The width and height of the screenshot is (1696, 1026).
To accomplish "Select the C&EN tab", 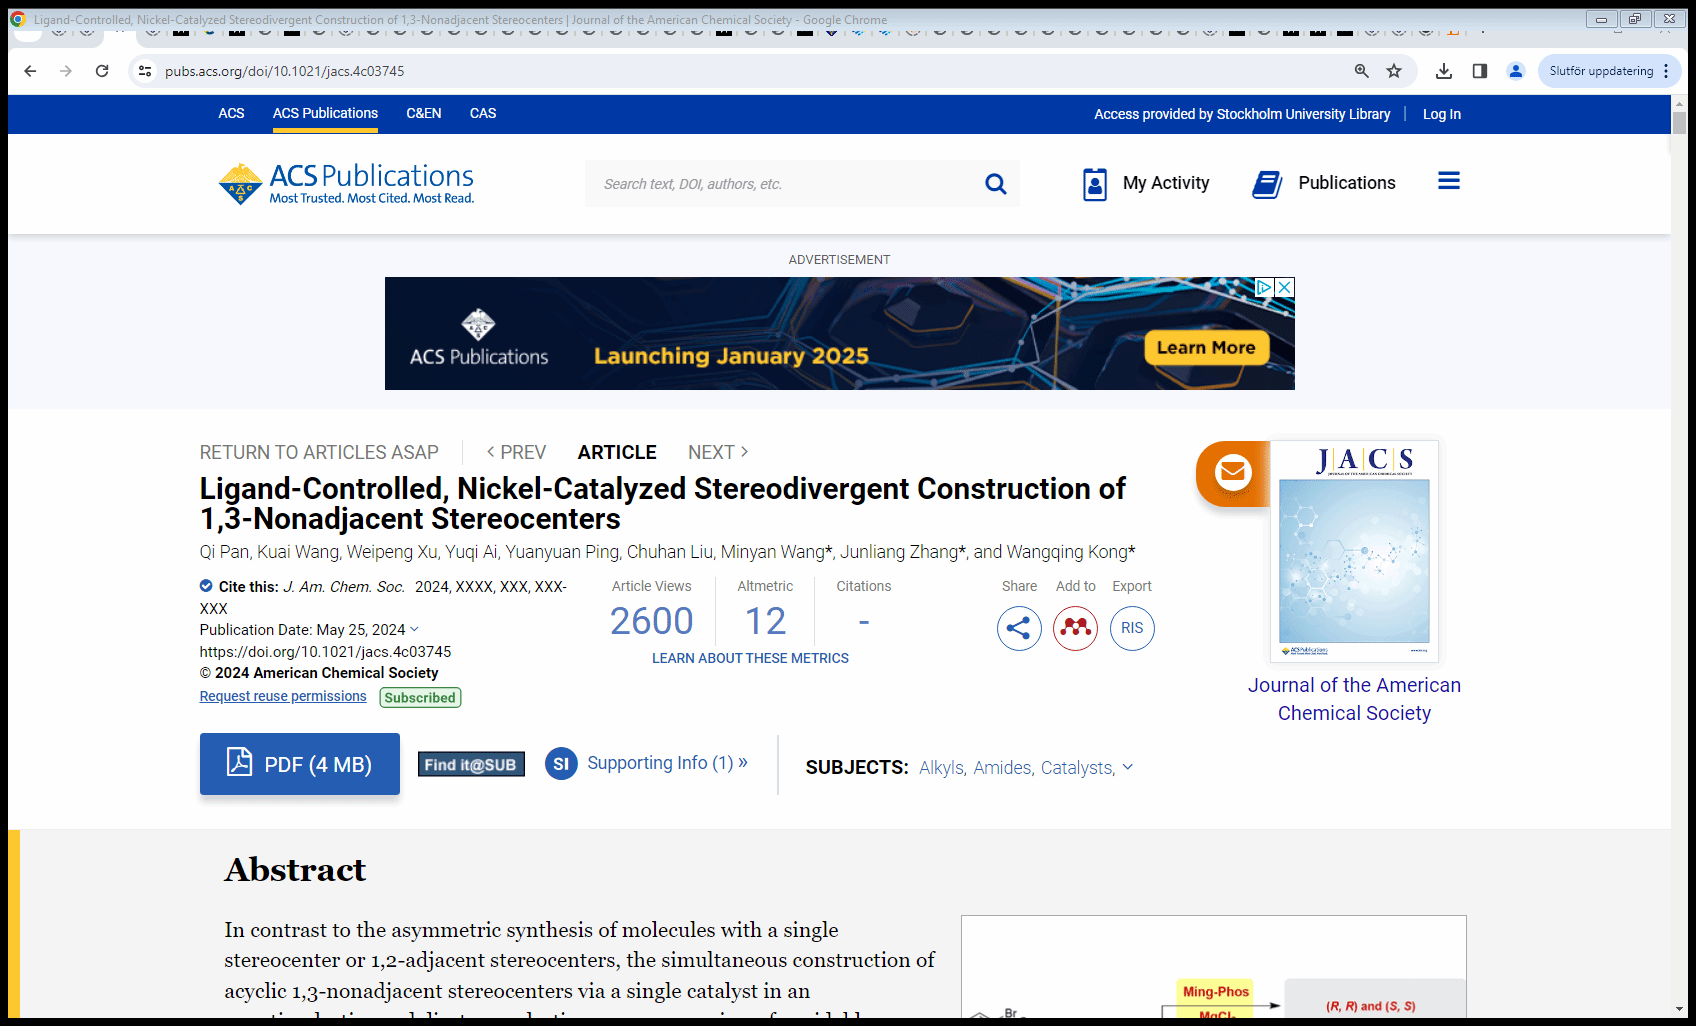I will pyautogui.click(x=423, y=113).
